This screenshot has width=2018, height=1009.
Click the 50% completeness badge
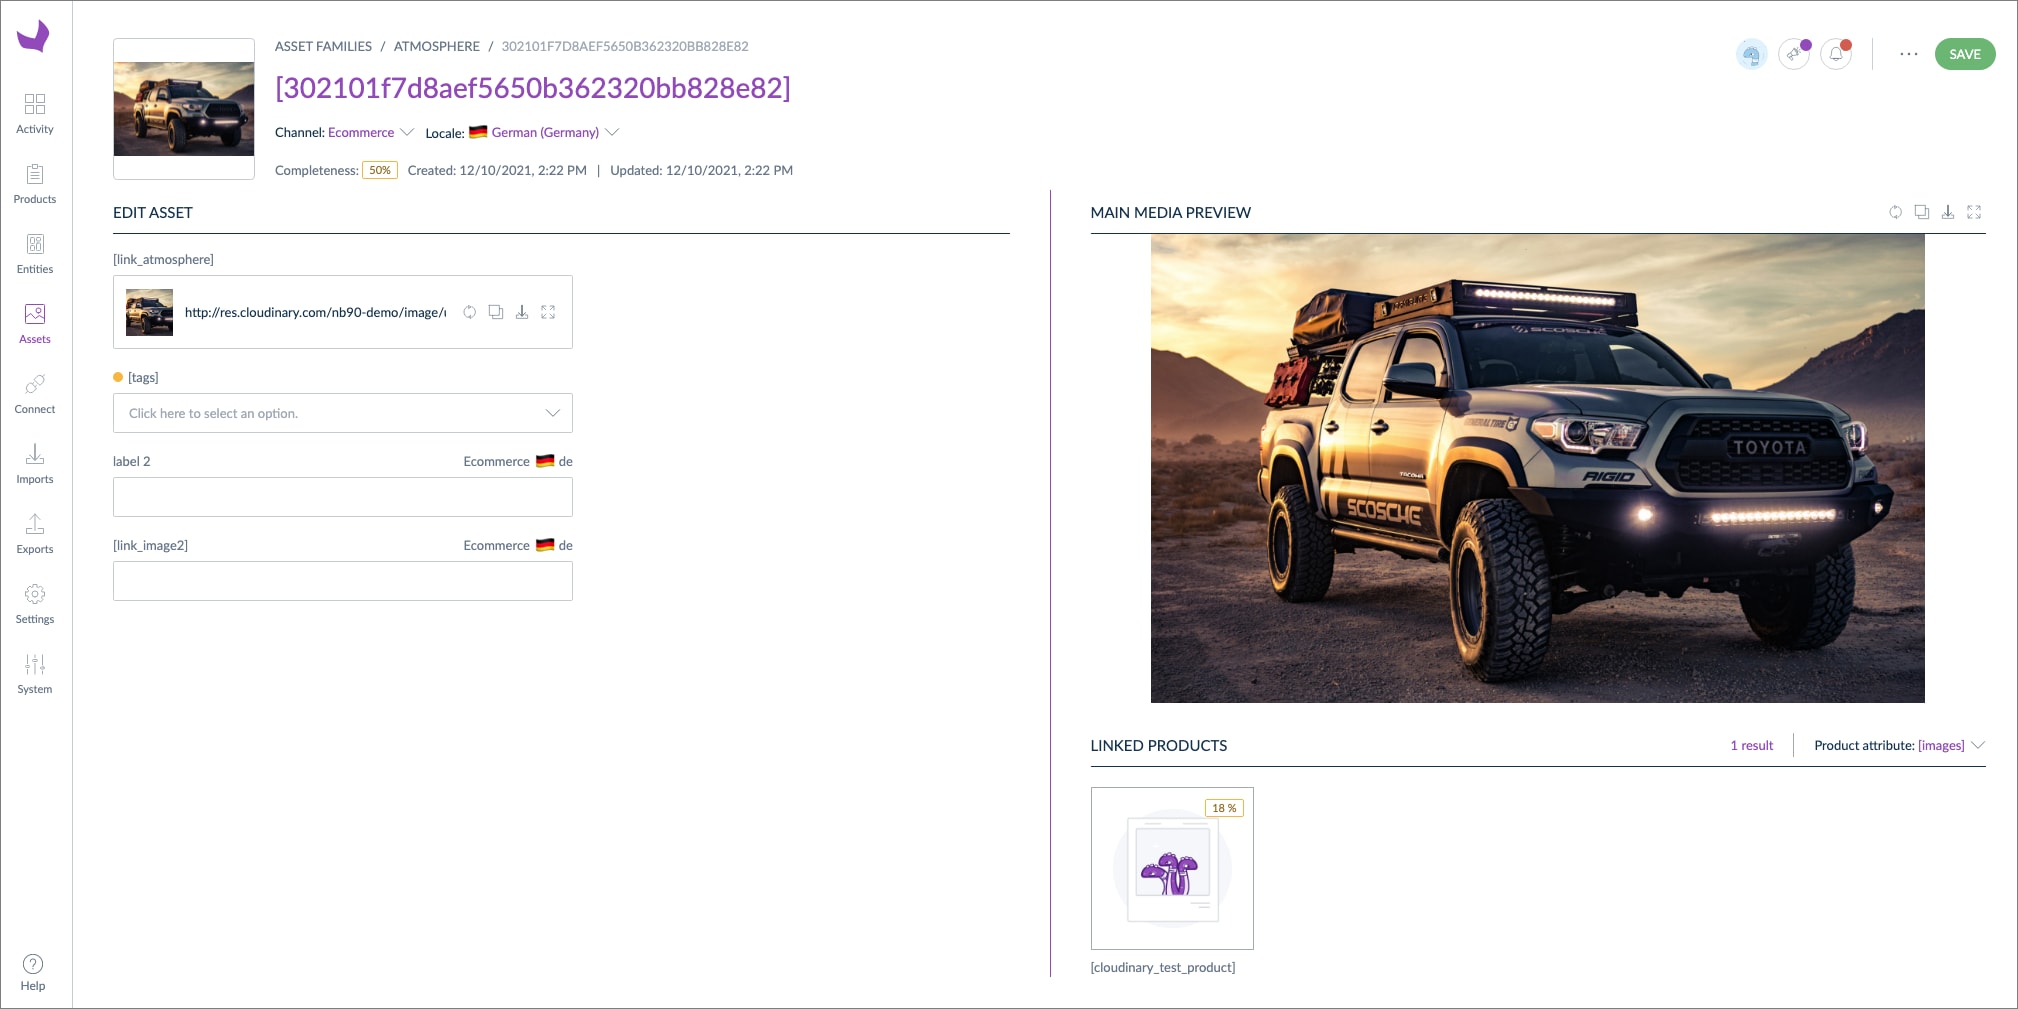pyautogui.click(x=380, y=170)
